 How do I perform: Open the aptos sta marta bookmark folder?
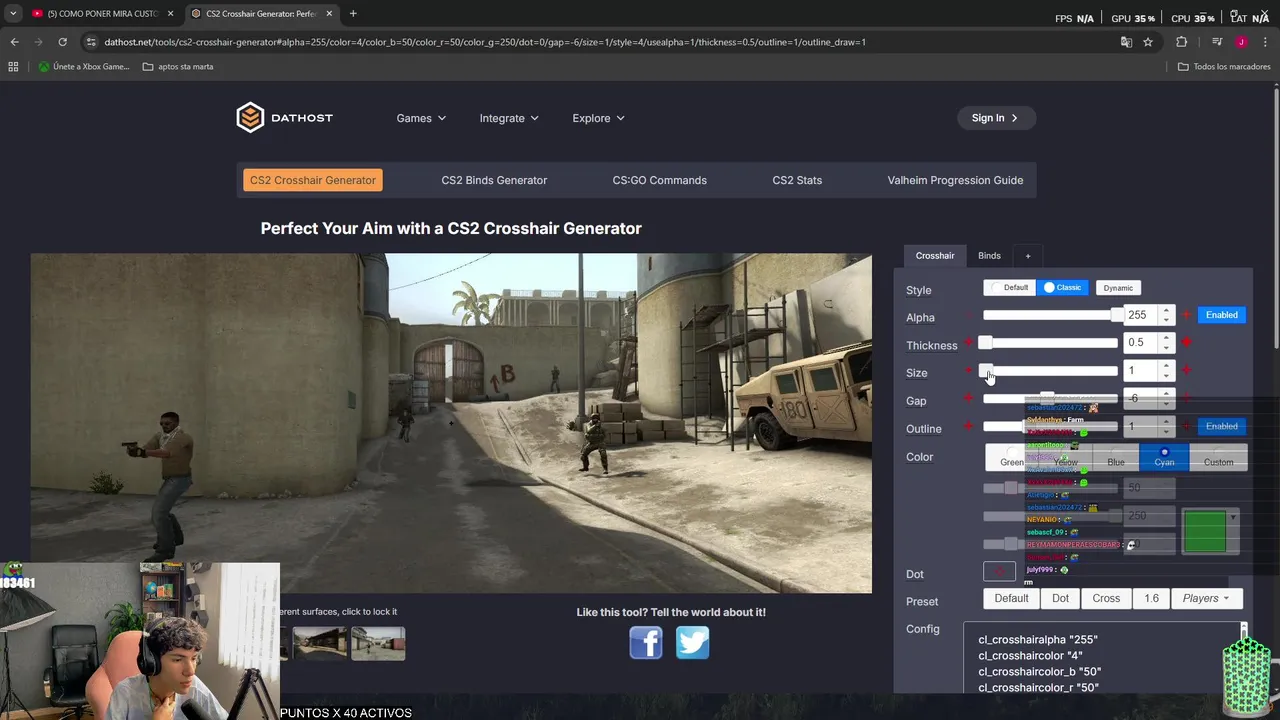click(x=178, y=66)
